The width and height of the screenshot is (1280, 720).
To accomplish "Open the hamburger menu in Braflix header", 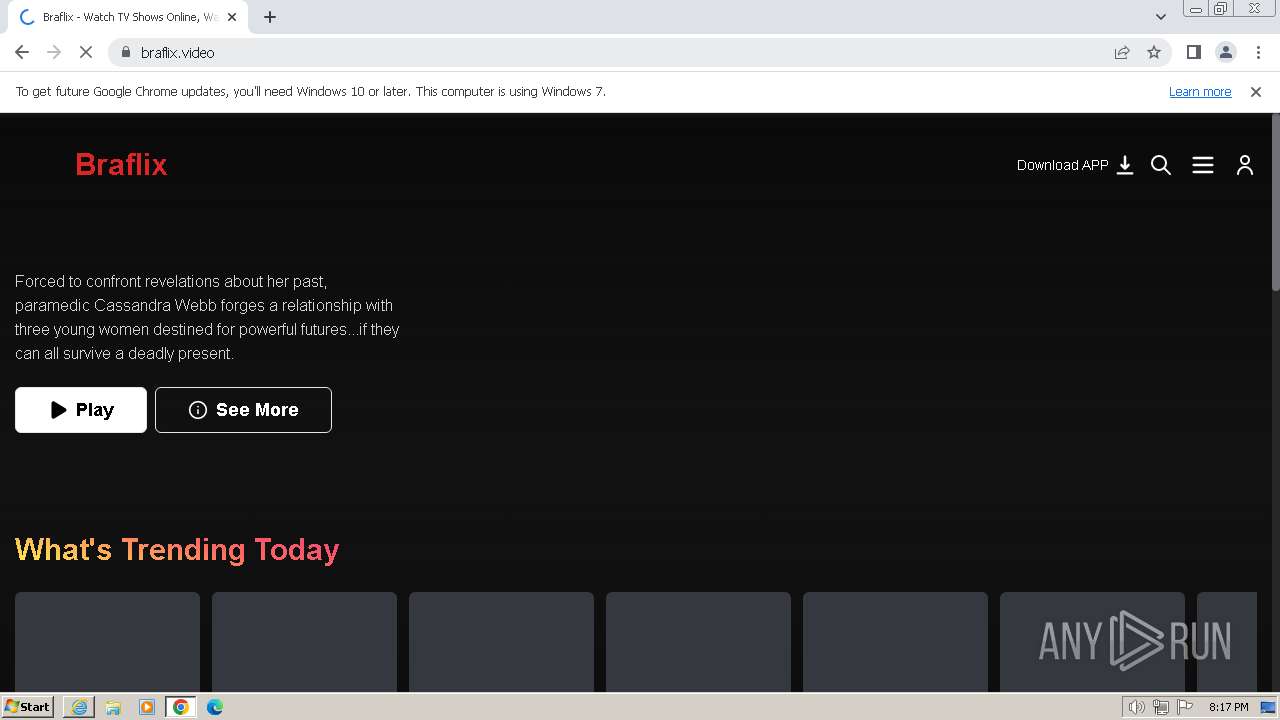I will (1203, 165).
